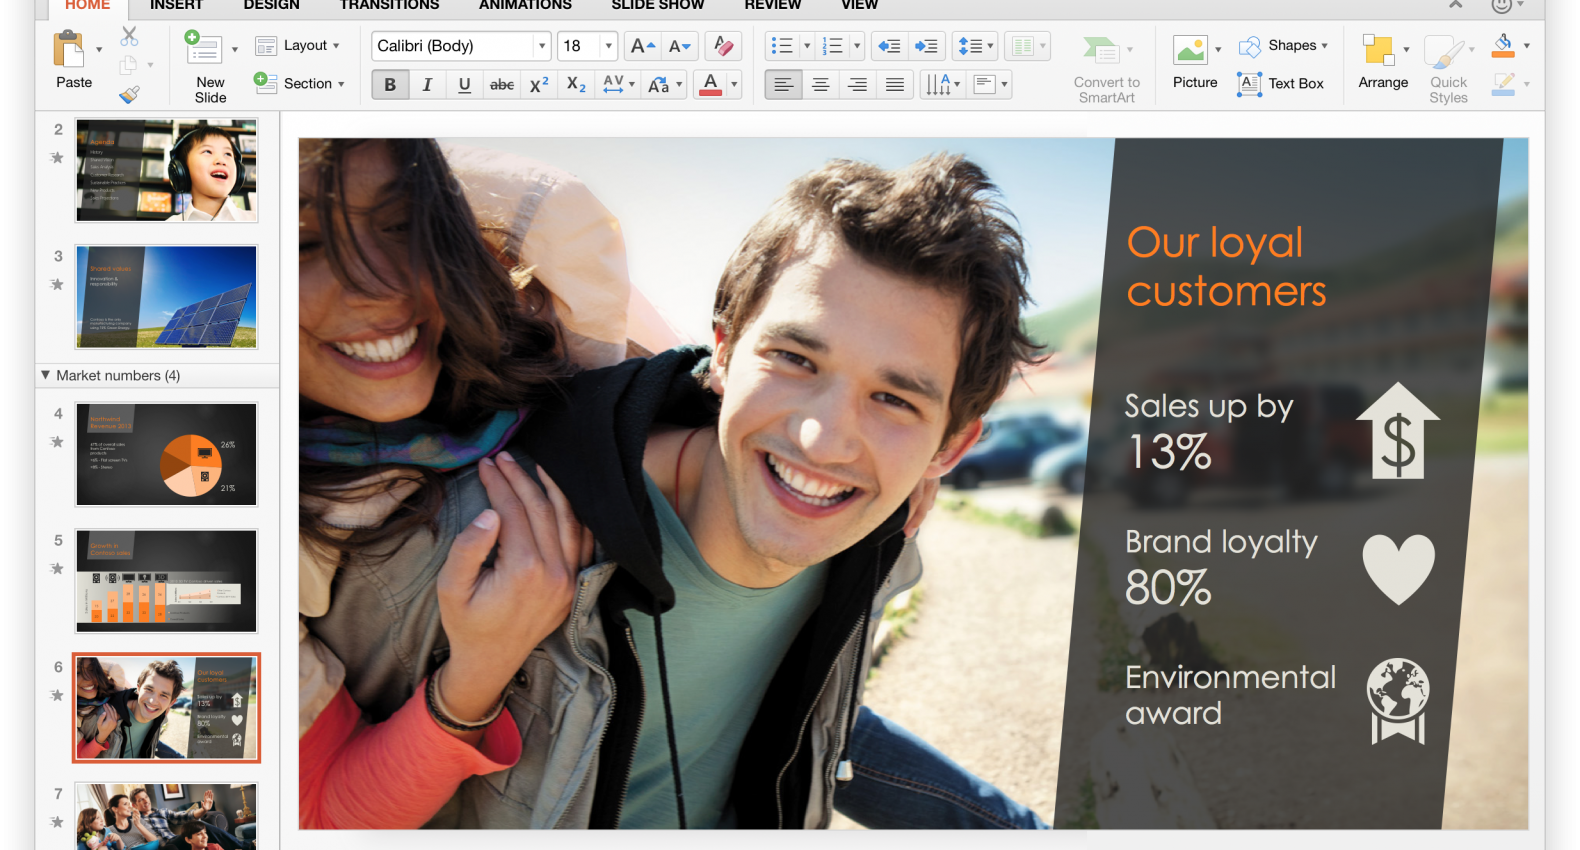Viewport: 1580px width, 850px height.
Task: Toggle Italic formatting
Action: (427, 85)
